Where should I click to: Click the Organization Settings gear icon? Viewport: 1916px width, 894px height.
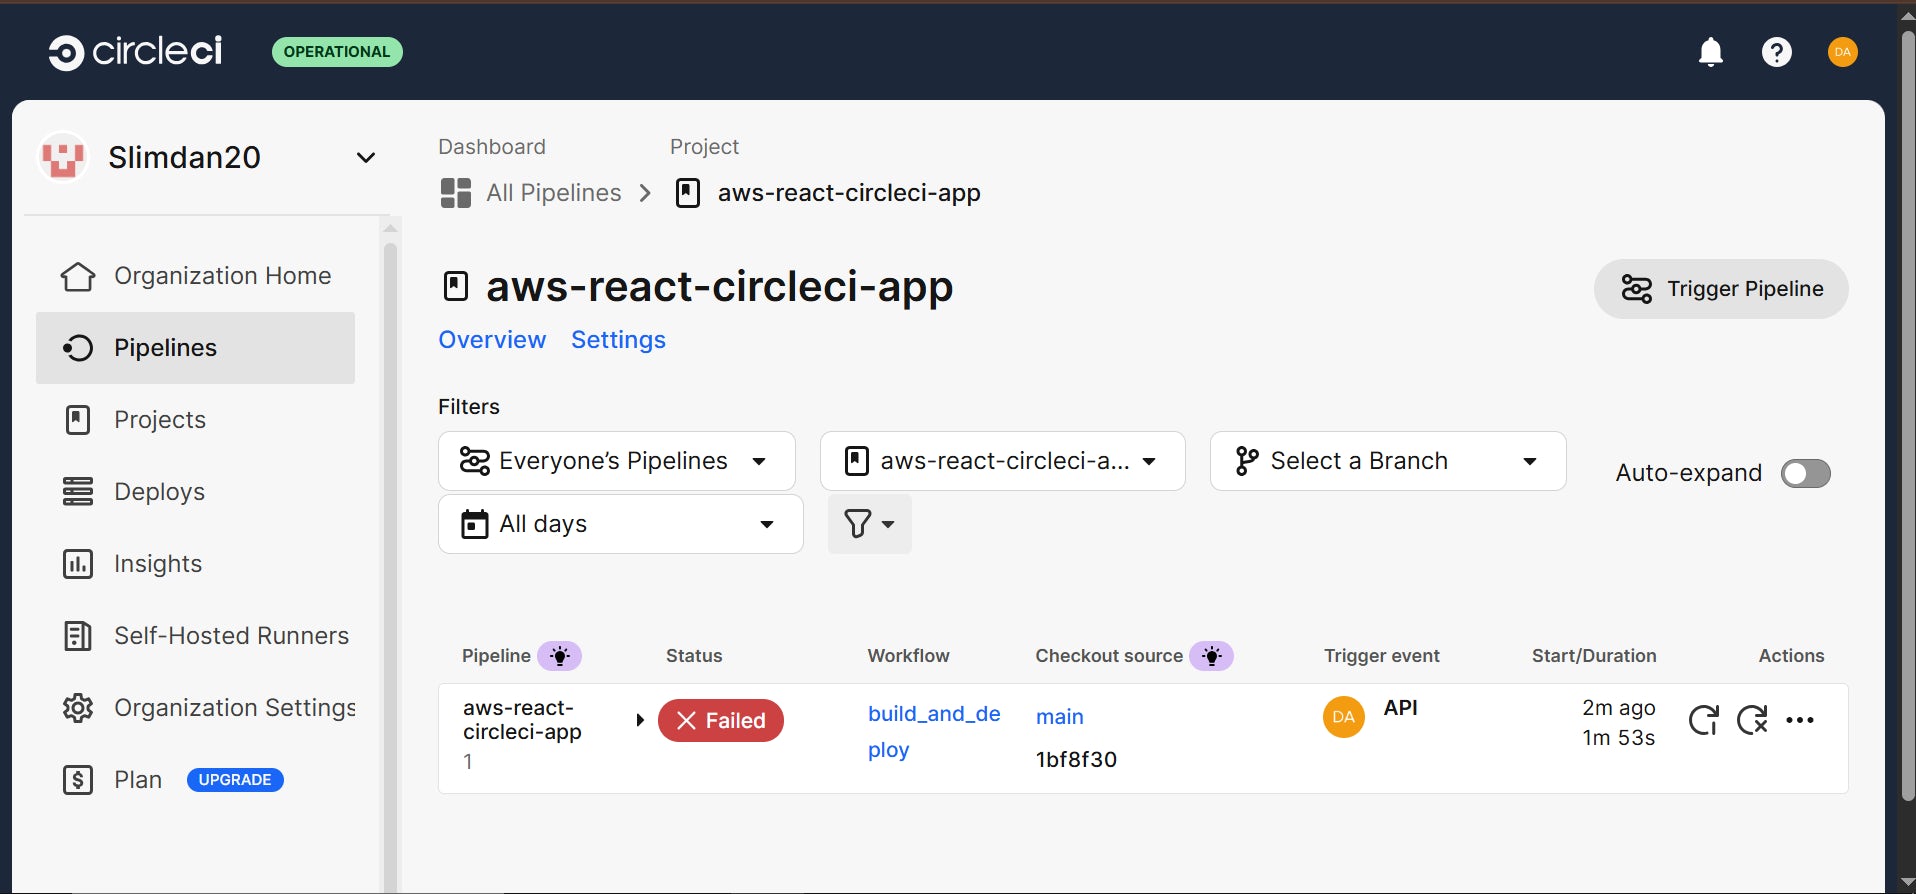coord(78,708)
